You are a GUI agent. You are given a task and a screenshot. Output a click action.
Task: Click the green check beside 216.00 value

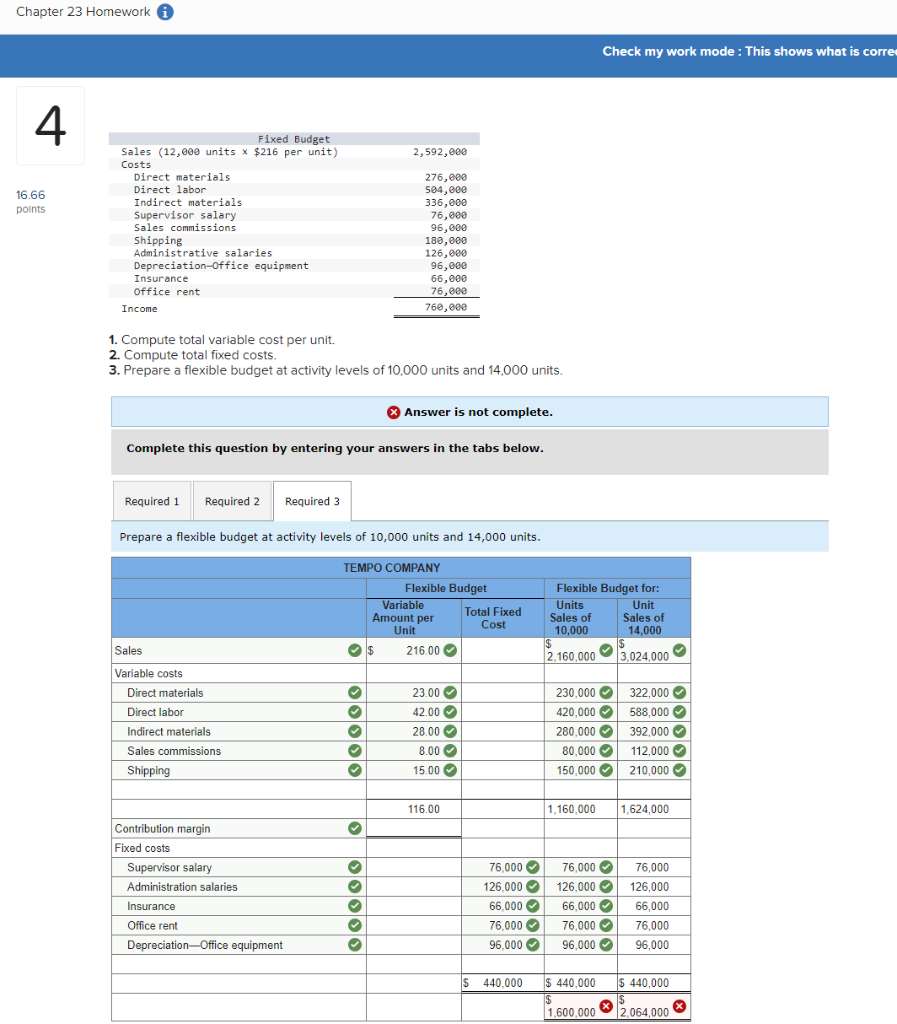[x=450, y=650]
